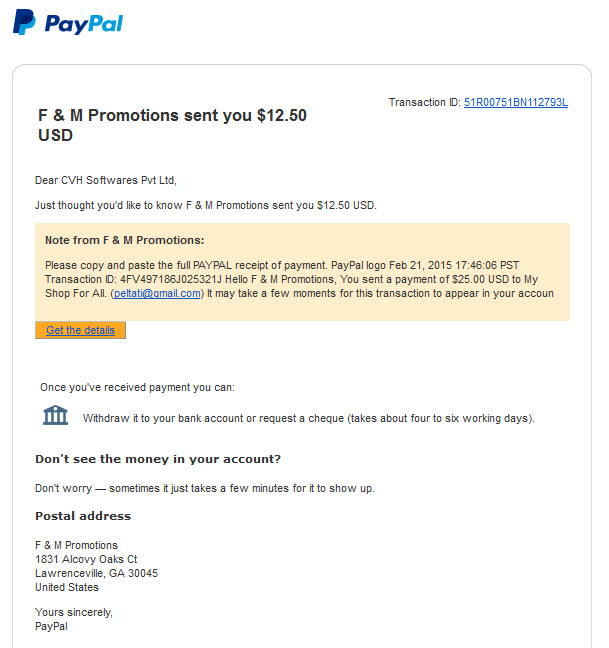Screen dimensions: 609x648
Task: Select the Note from F & M Promotions title
Action: click(125, 240)
